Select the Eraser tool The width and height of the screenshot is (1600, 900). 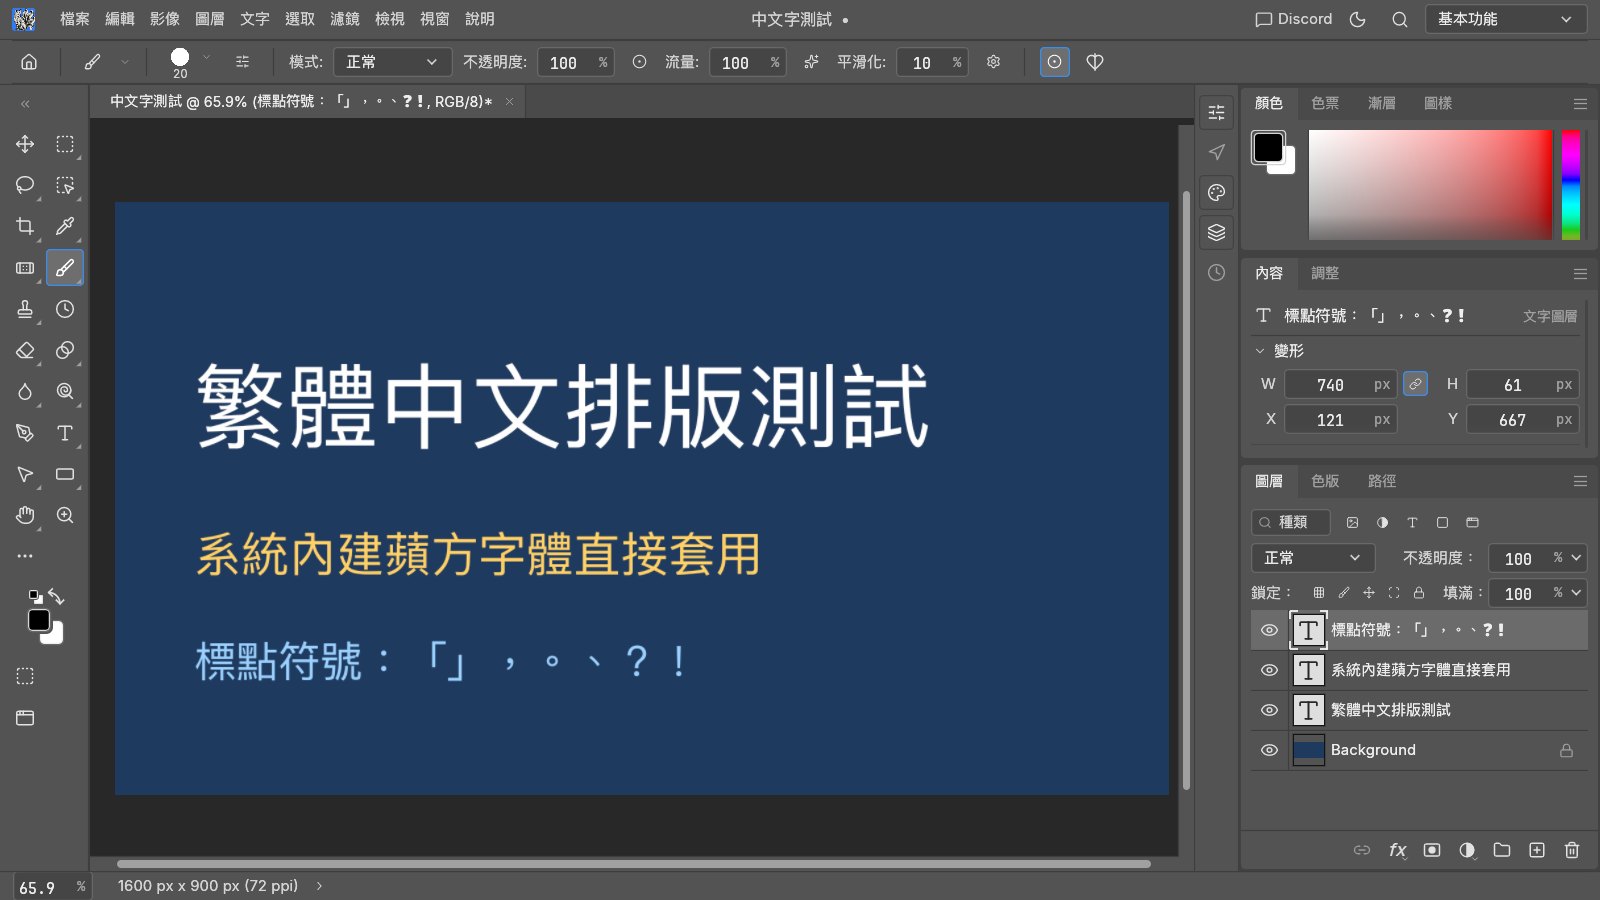tap(25, 350)
